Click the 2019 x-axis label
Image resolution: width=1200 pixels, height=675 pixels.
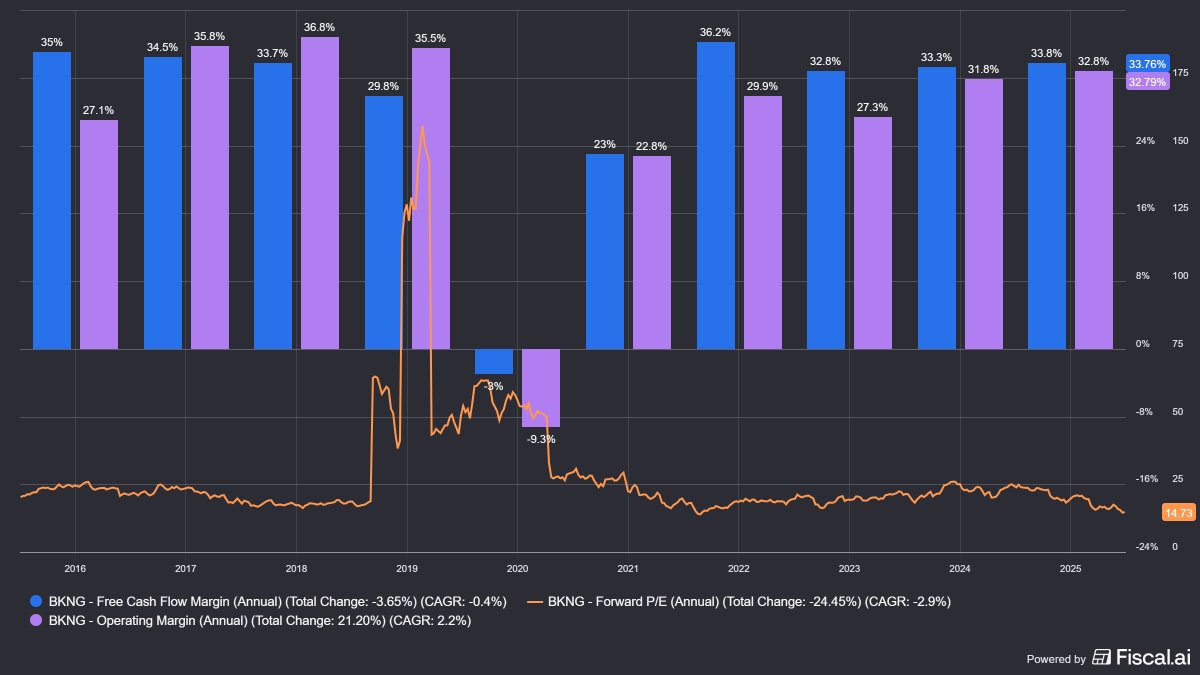pos(406,568)
